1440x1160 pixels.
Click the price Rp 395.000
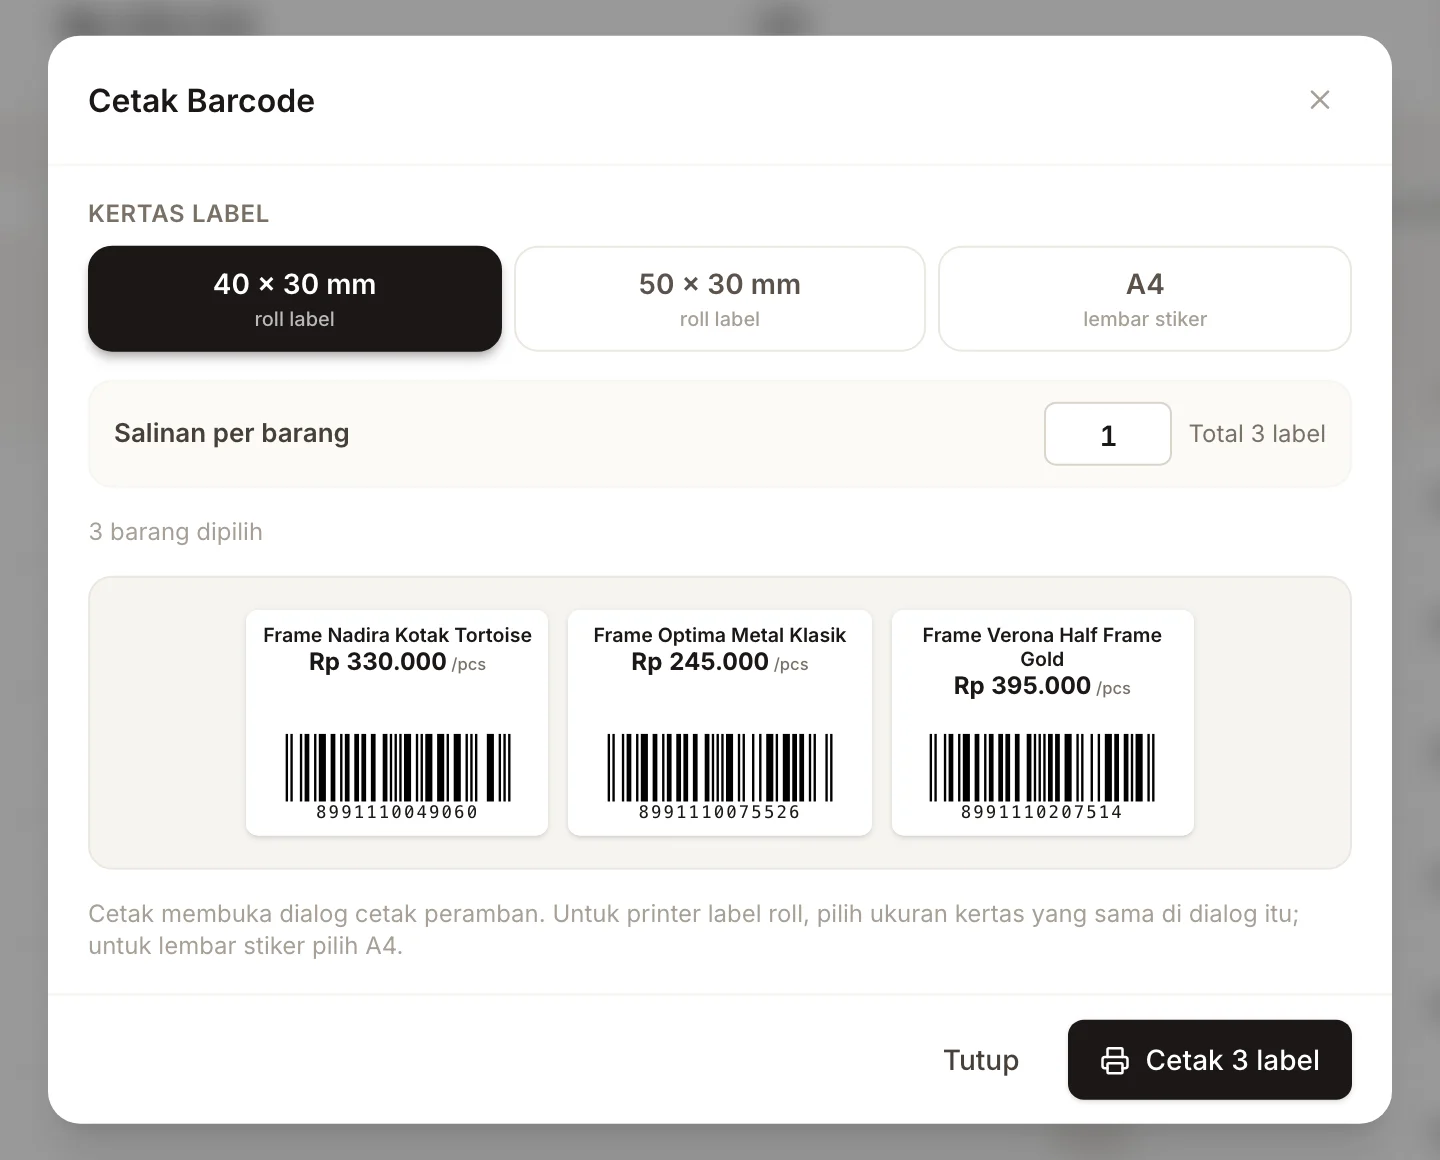1022,686
